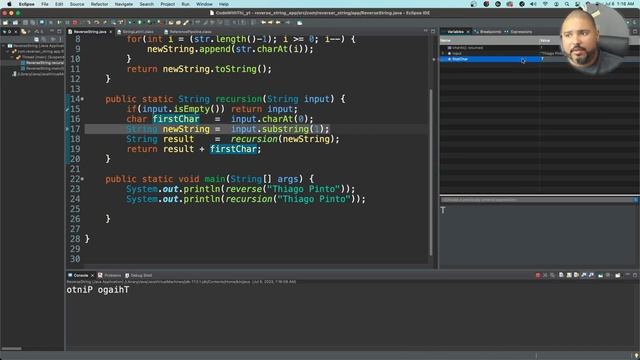Open the File menu

click(x=45, y=4)
